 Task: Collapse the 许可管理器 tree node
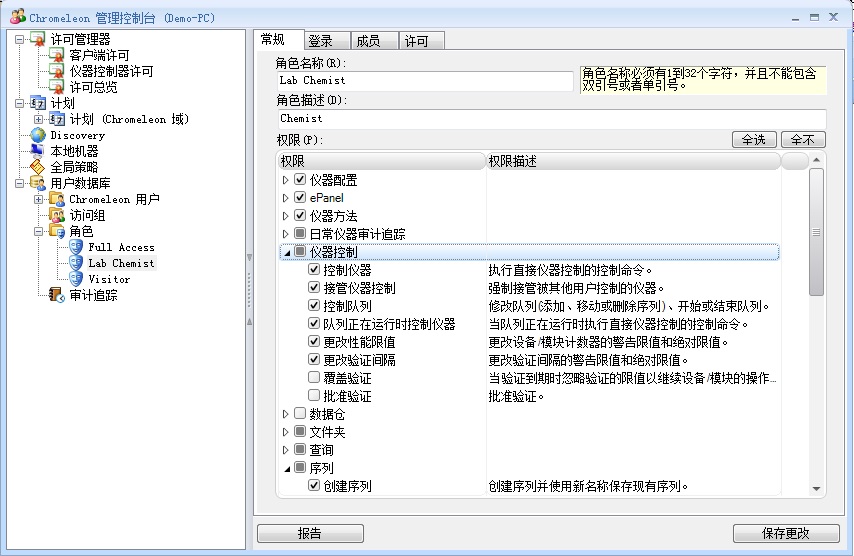point(20,39)
